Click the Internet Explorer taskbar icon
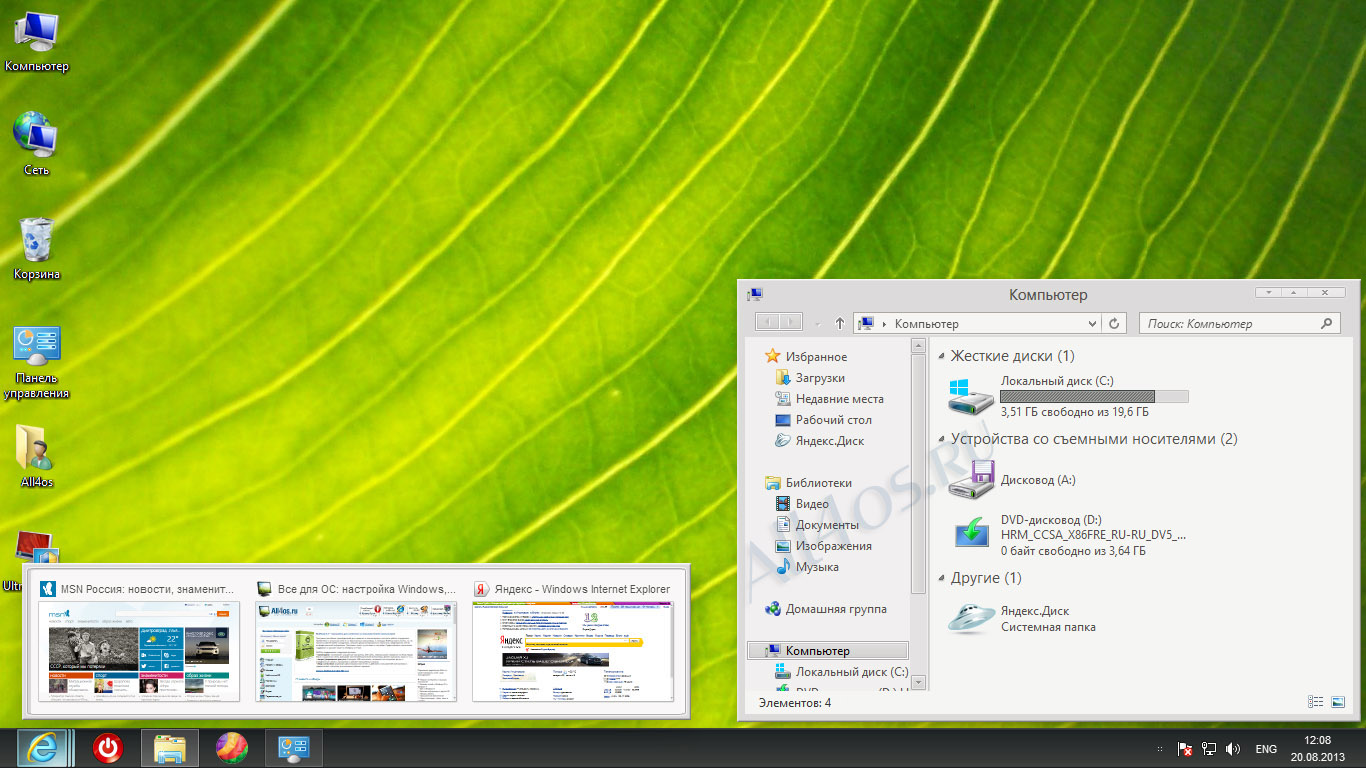The height and width of the screenshot is (768, 1366). click(x=43, y=747)
